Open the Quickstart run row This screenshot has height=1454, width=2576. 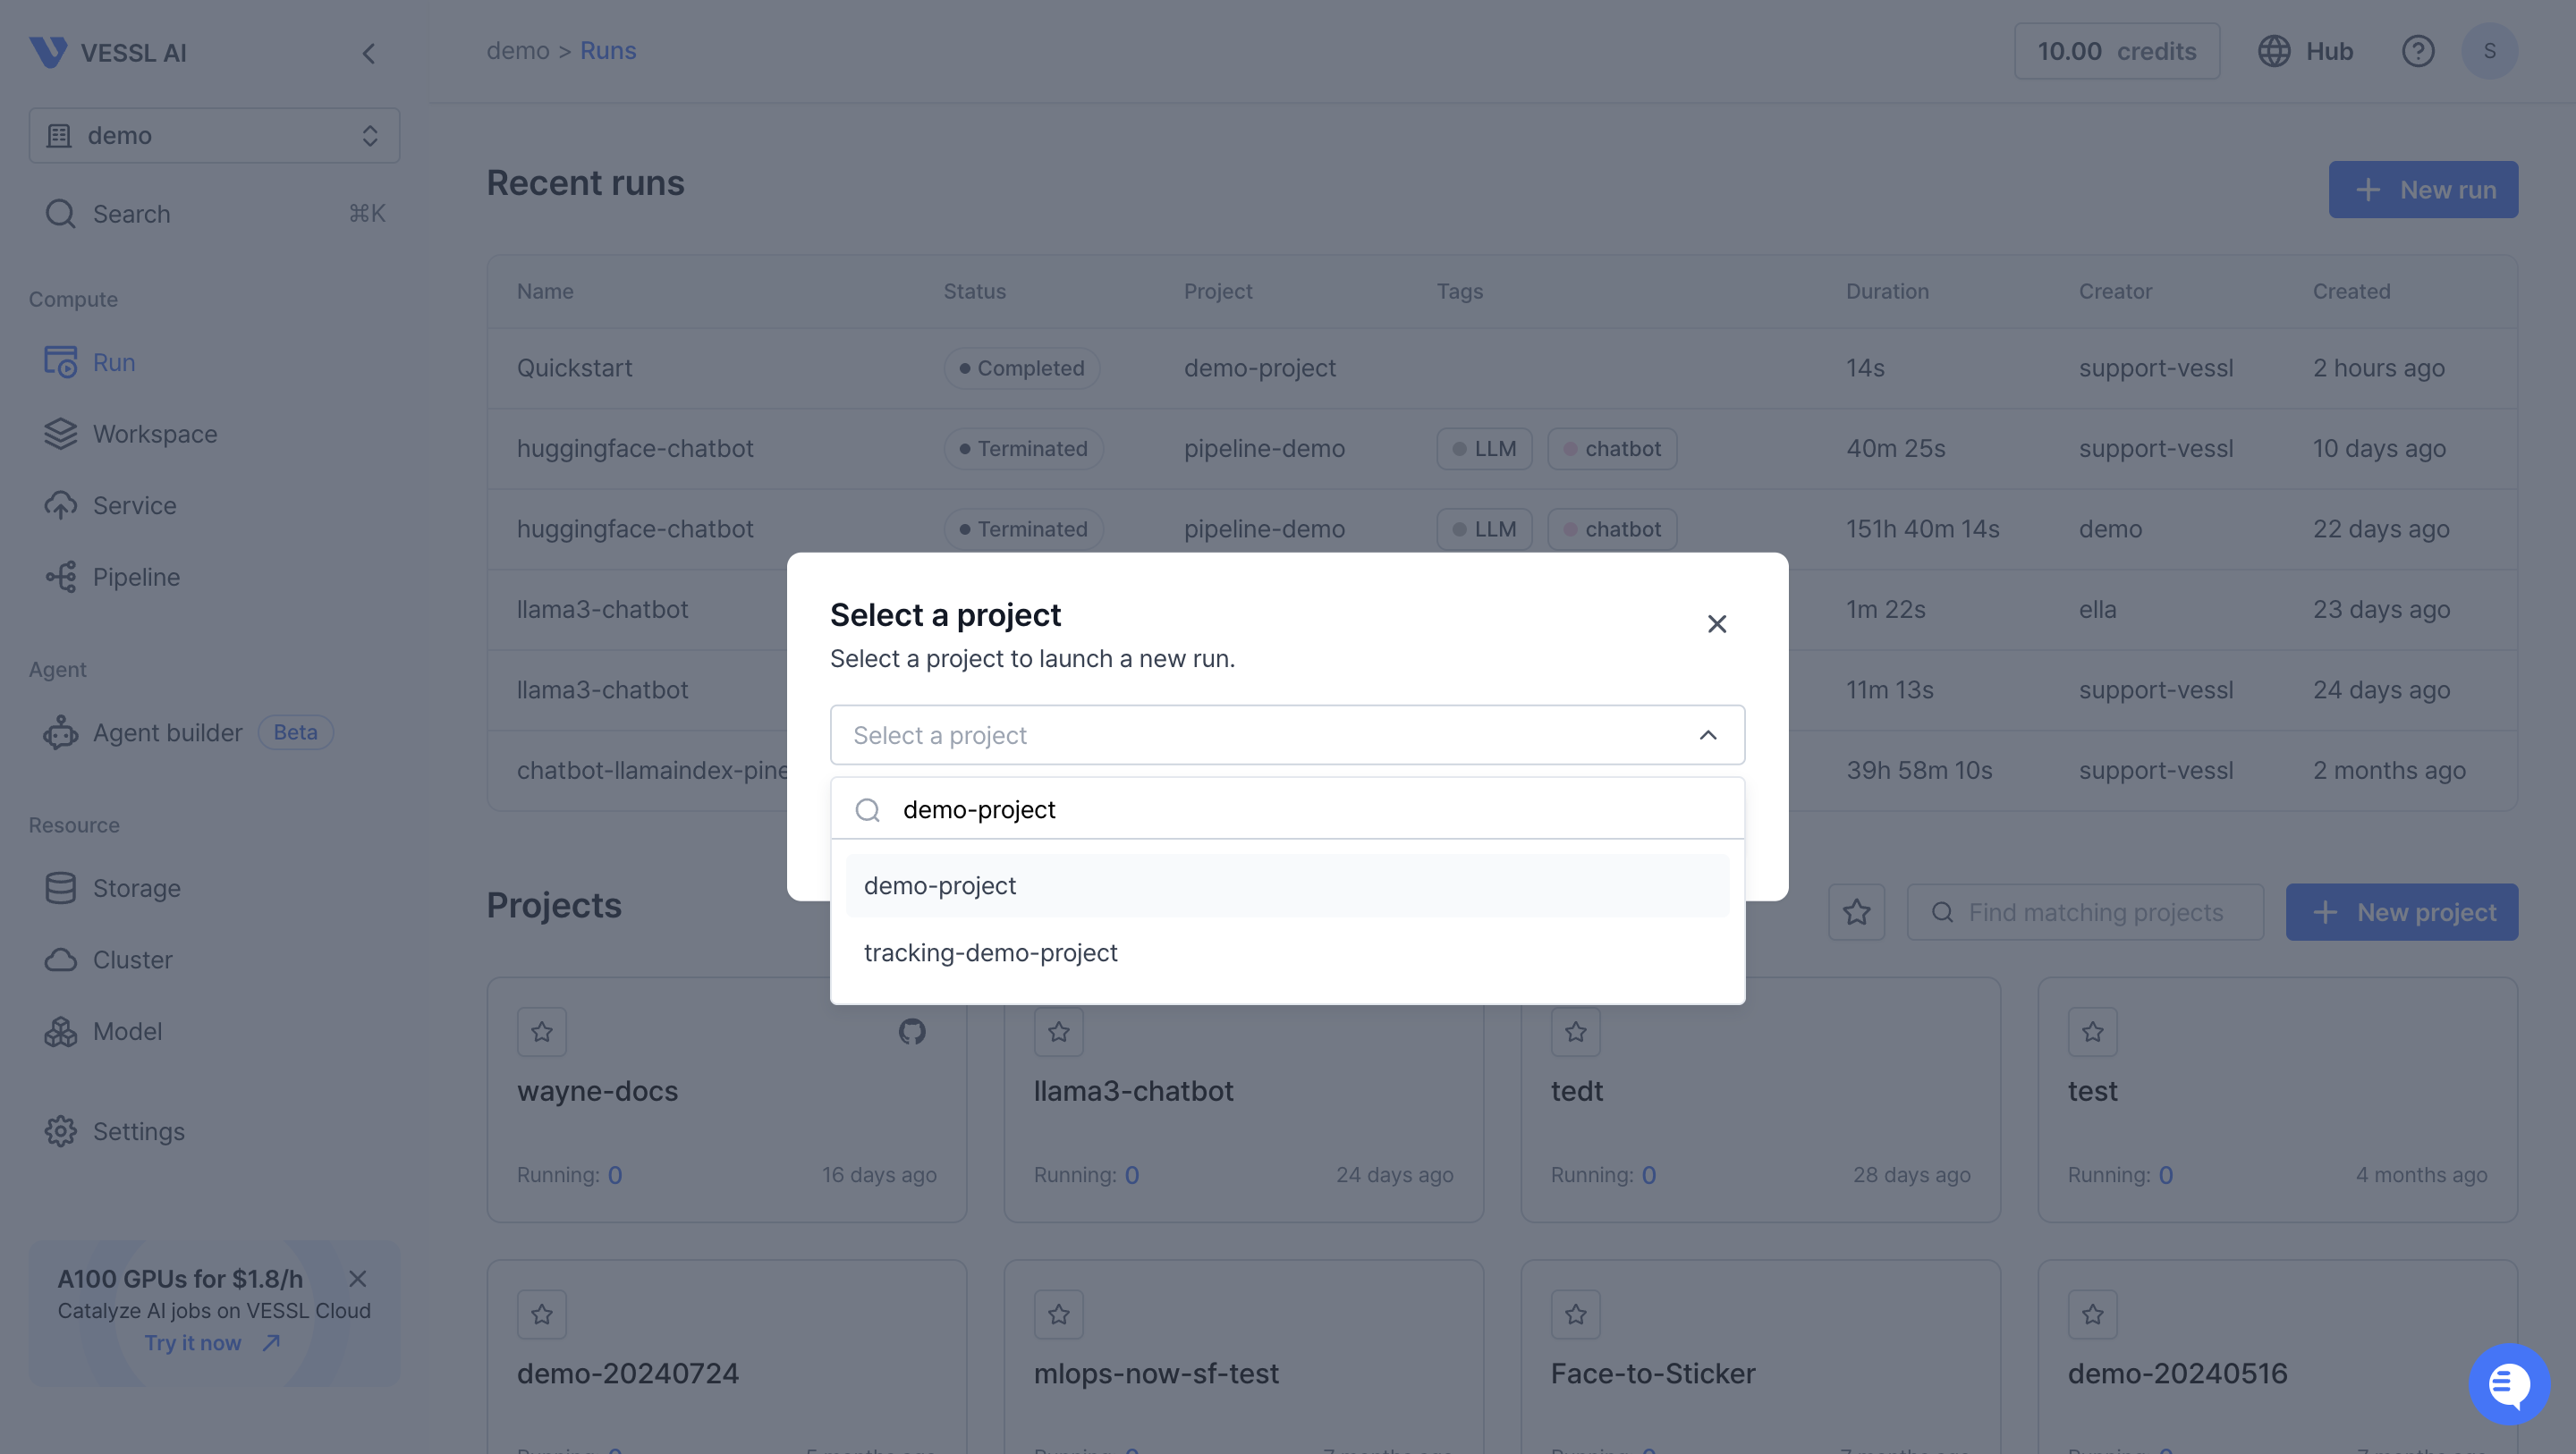1502,368
